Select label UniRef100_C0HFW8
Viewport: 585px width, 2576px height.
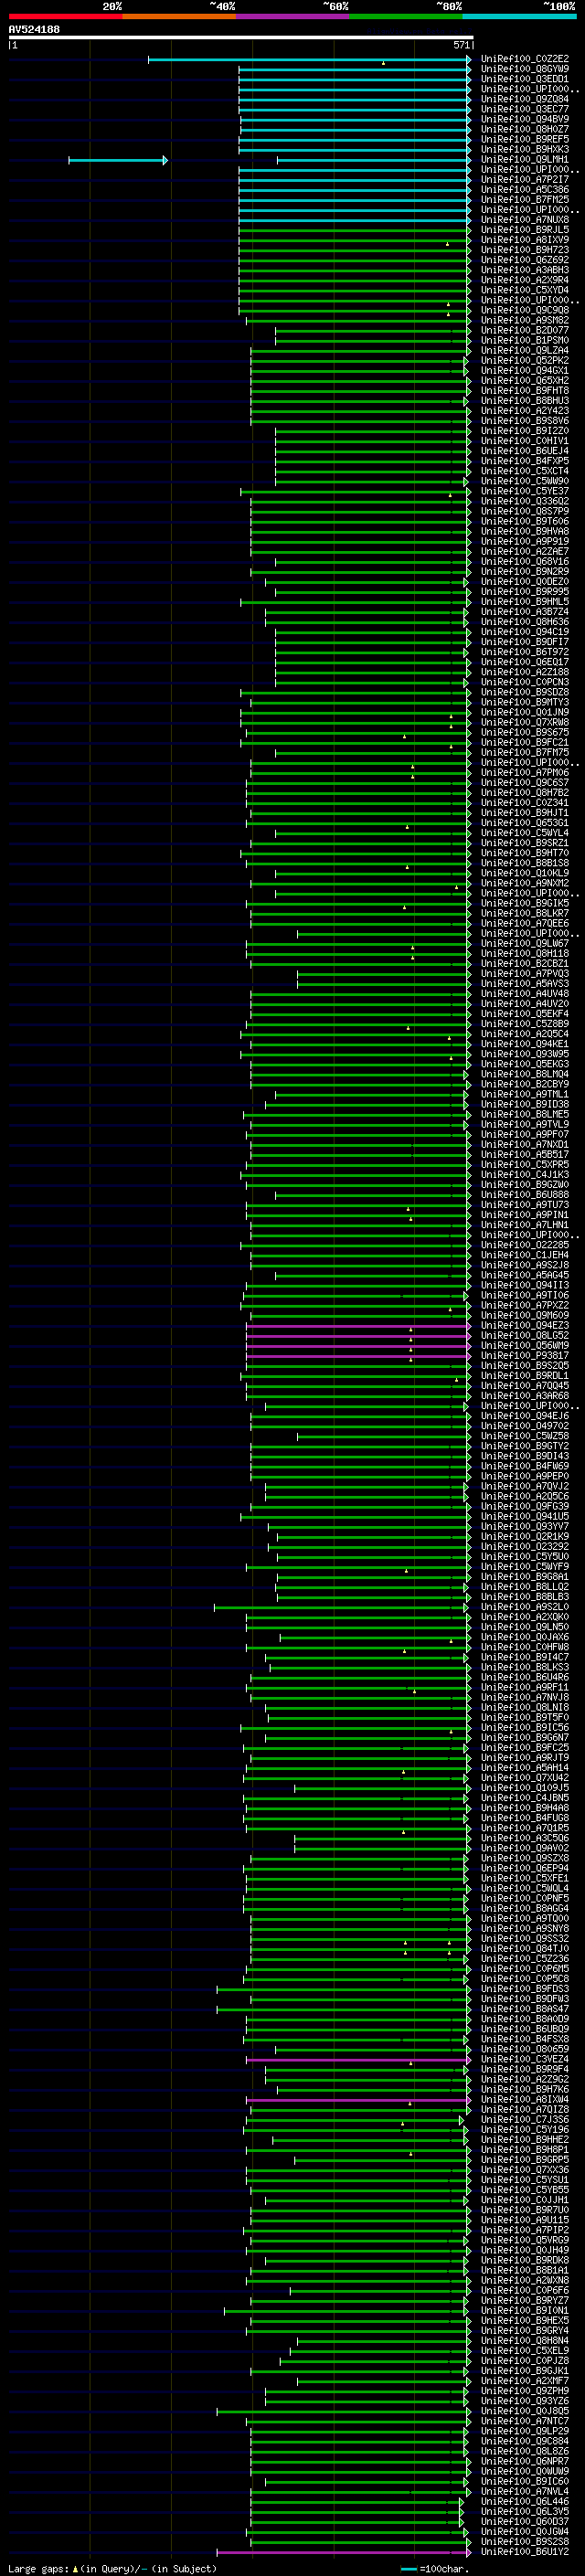(x=524, y=1648)
